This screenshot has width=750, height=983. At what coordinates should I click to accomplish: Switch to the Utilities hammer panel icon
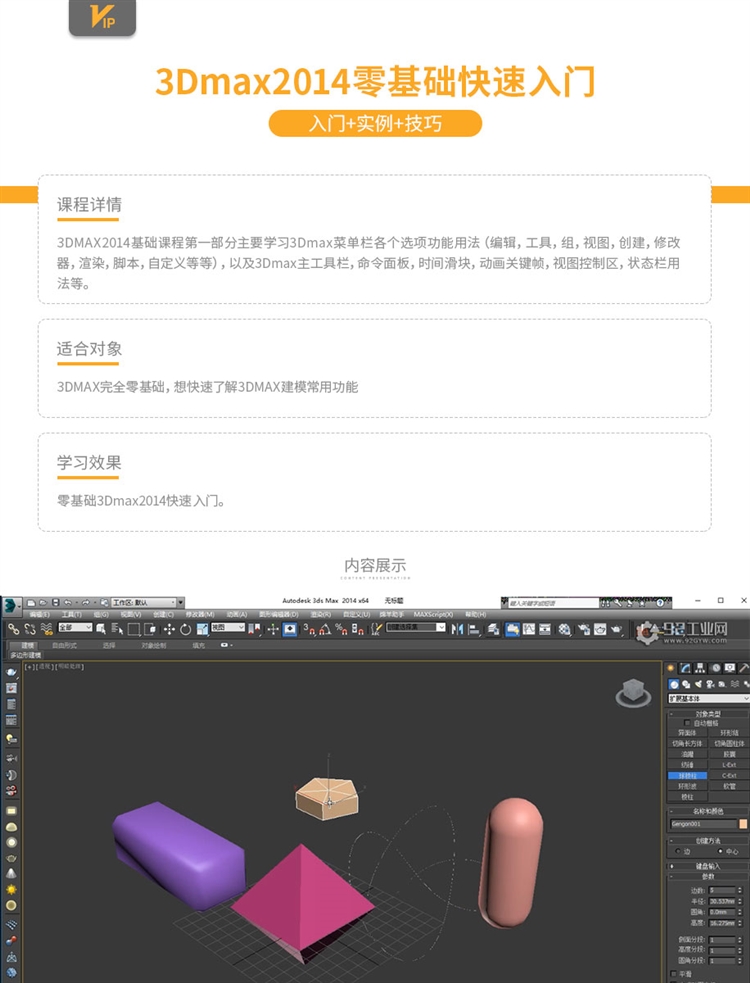744,668
